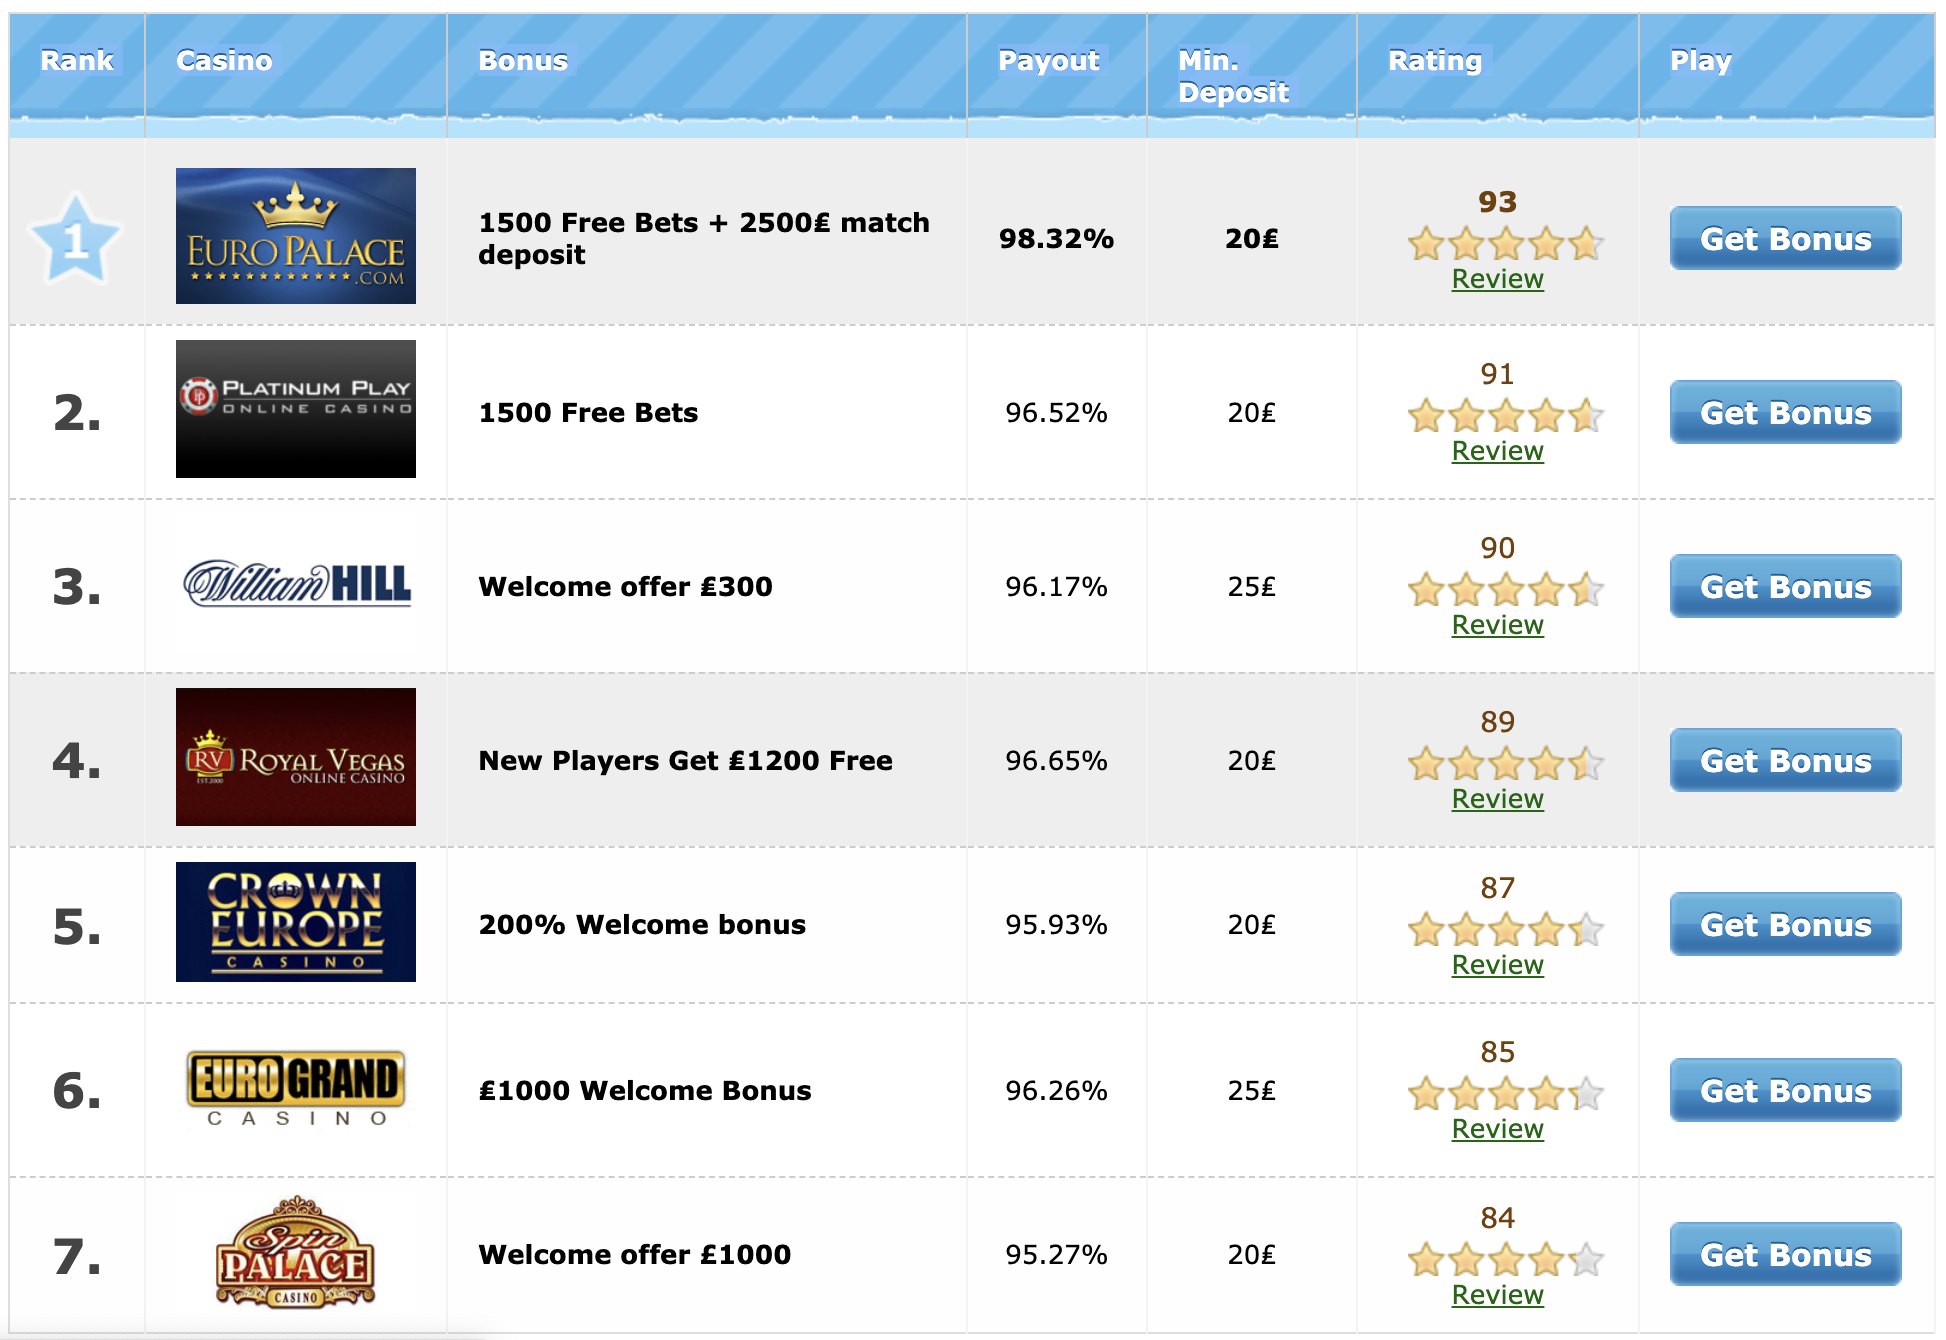Click the star rating for Crown Europe
The height and width of the screenshot is (1340, 1946).
(x=1505, y=929)
